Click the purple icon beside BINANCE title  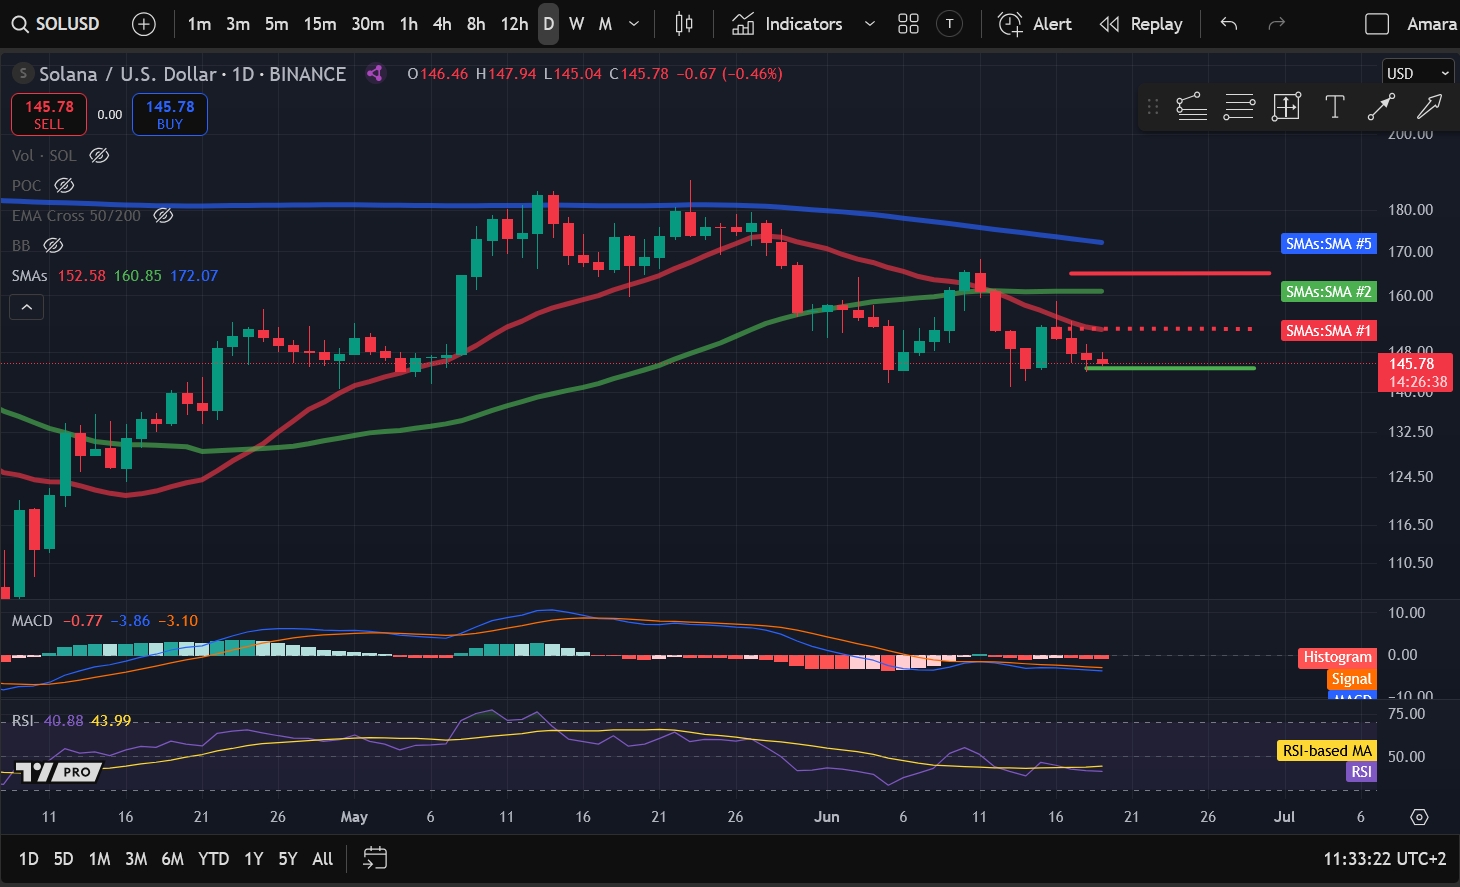coord(375,73)
